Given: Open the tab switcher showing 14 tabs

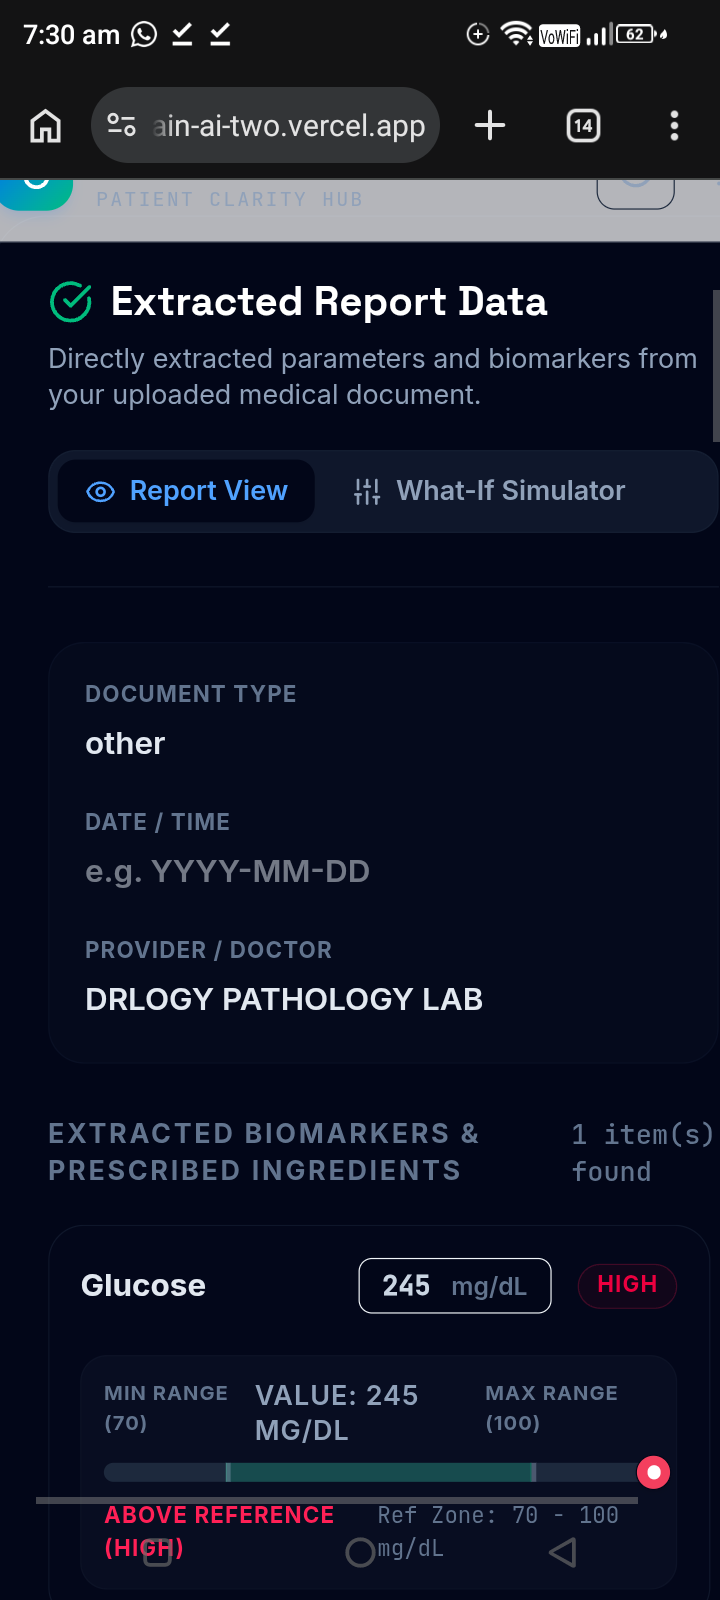Looking at the screenshot, I should (x=583, y=126).
